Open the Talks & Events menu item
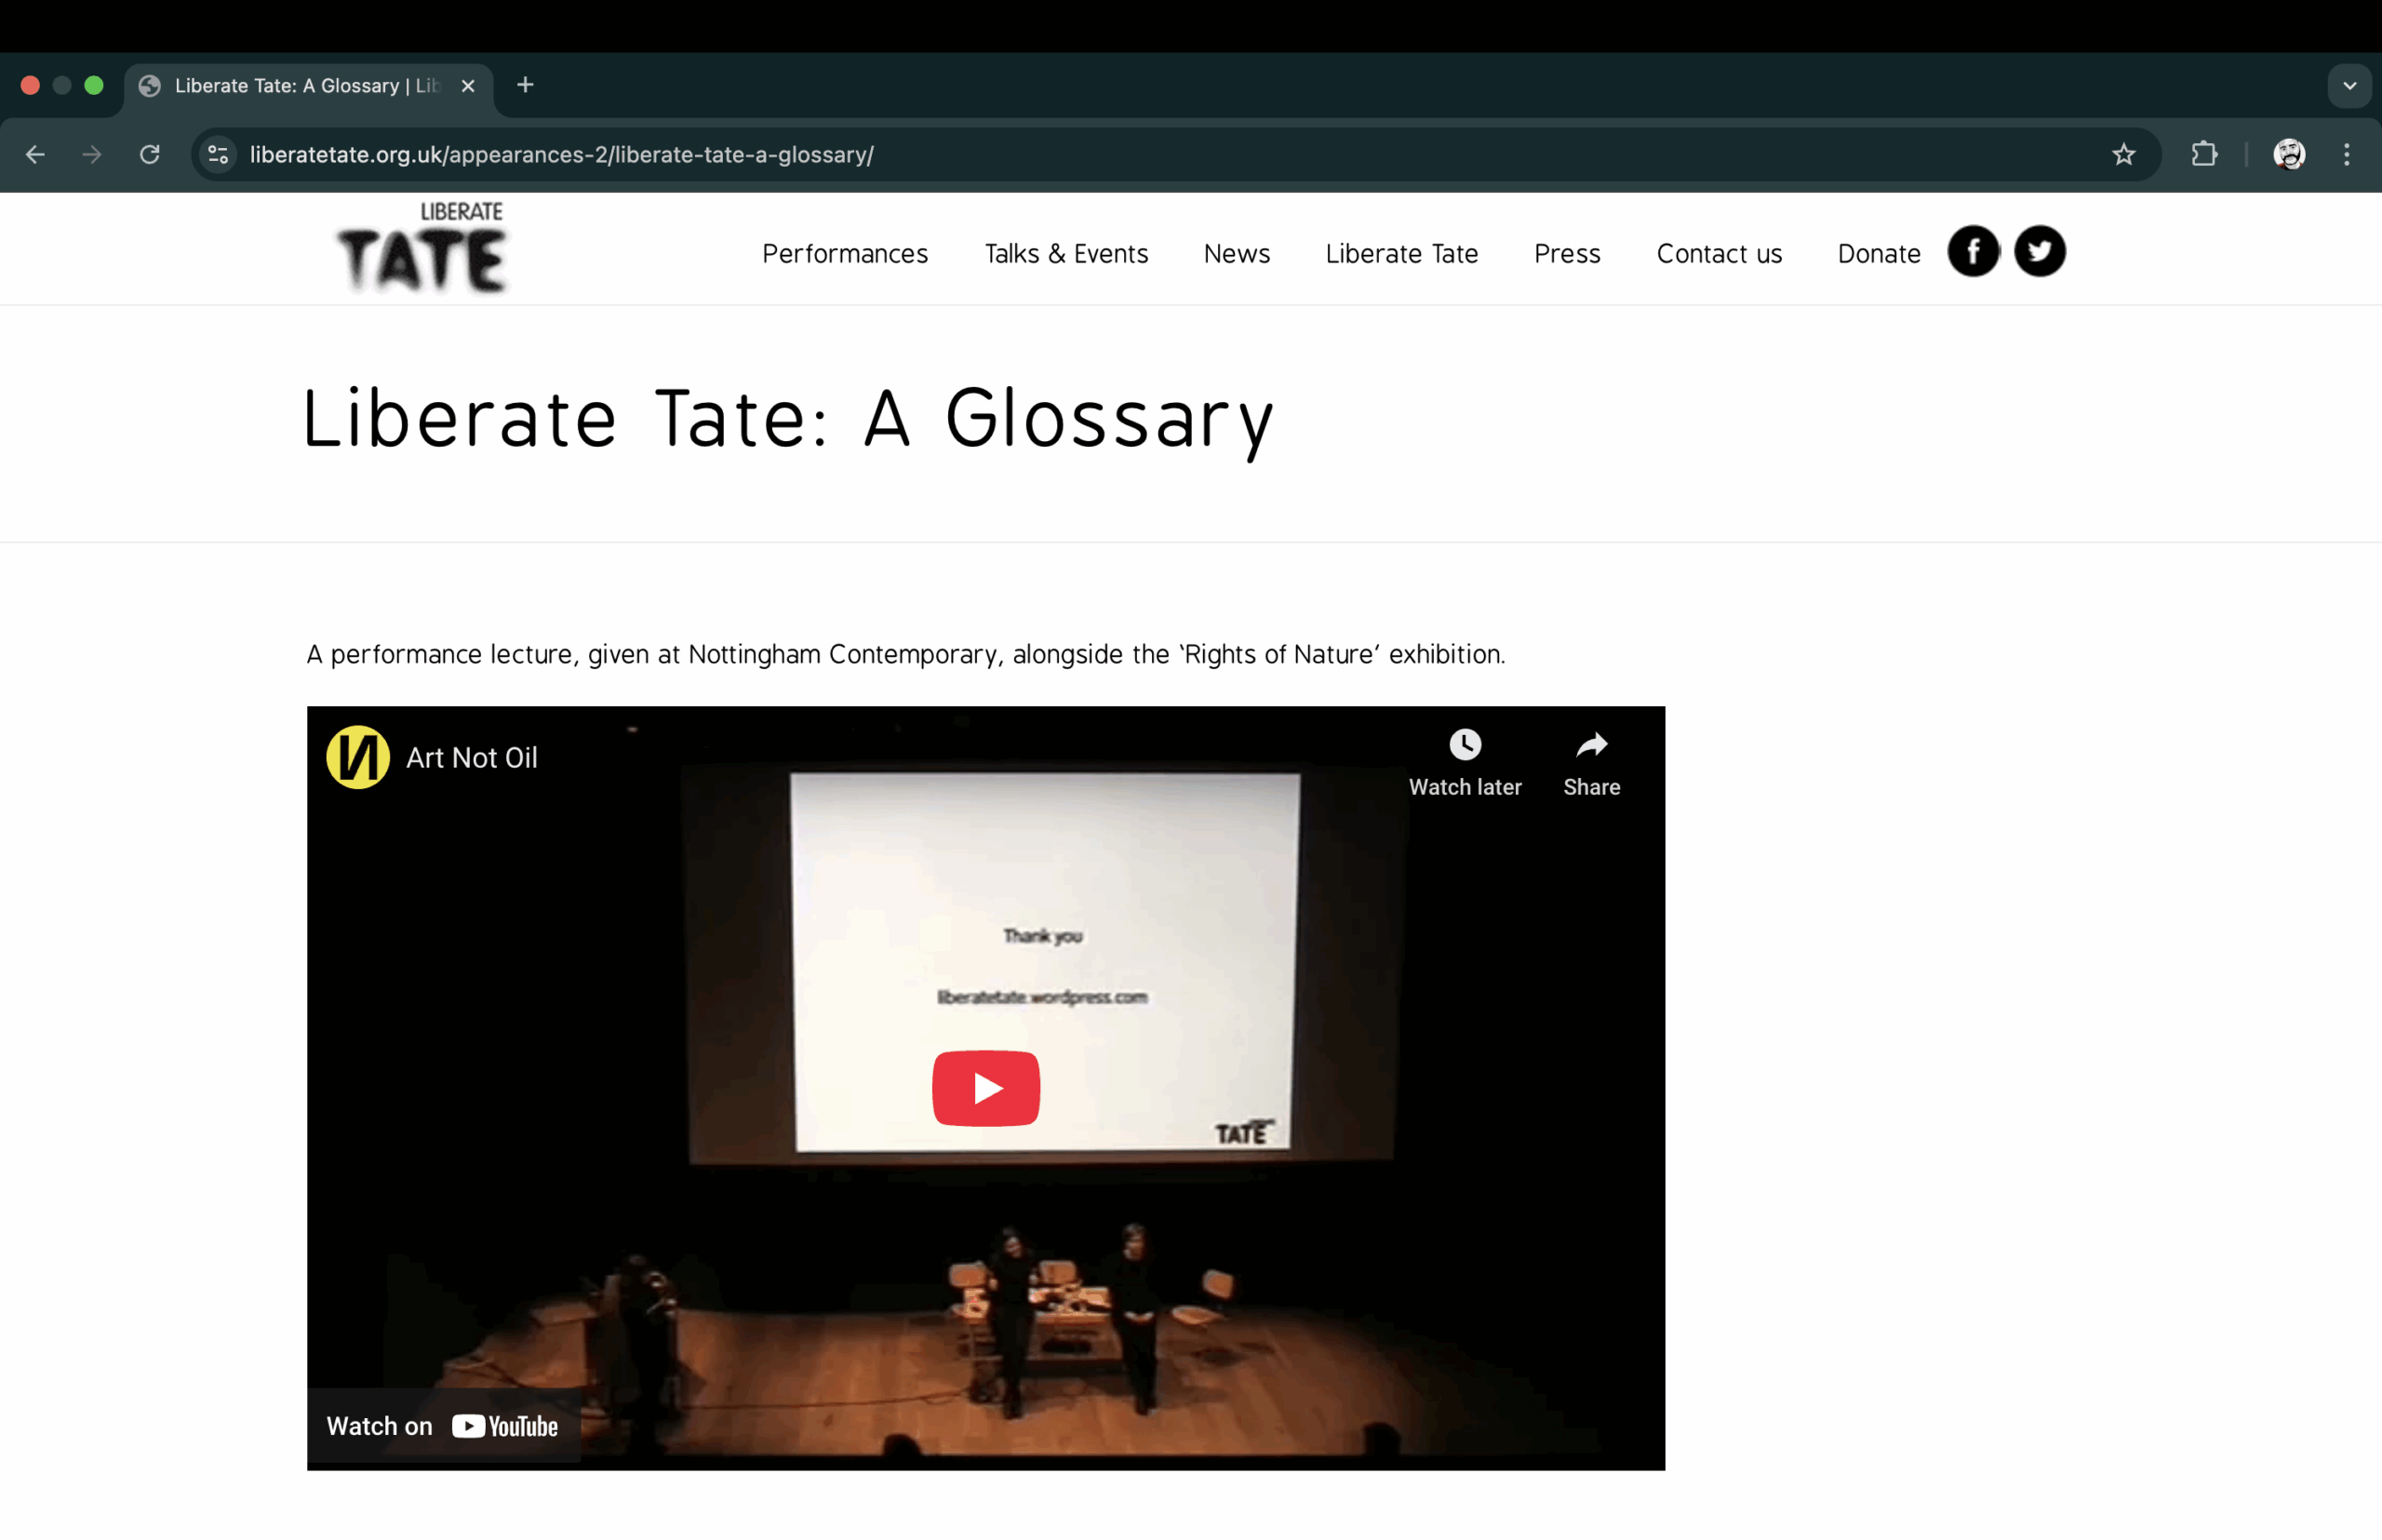 coord(1065,254)
